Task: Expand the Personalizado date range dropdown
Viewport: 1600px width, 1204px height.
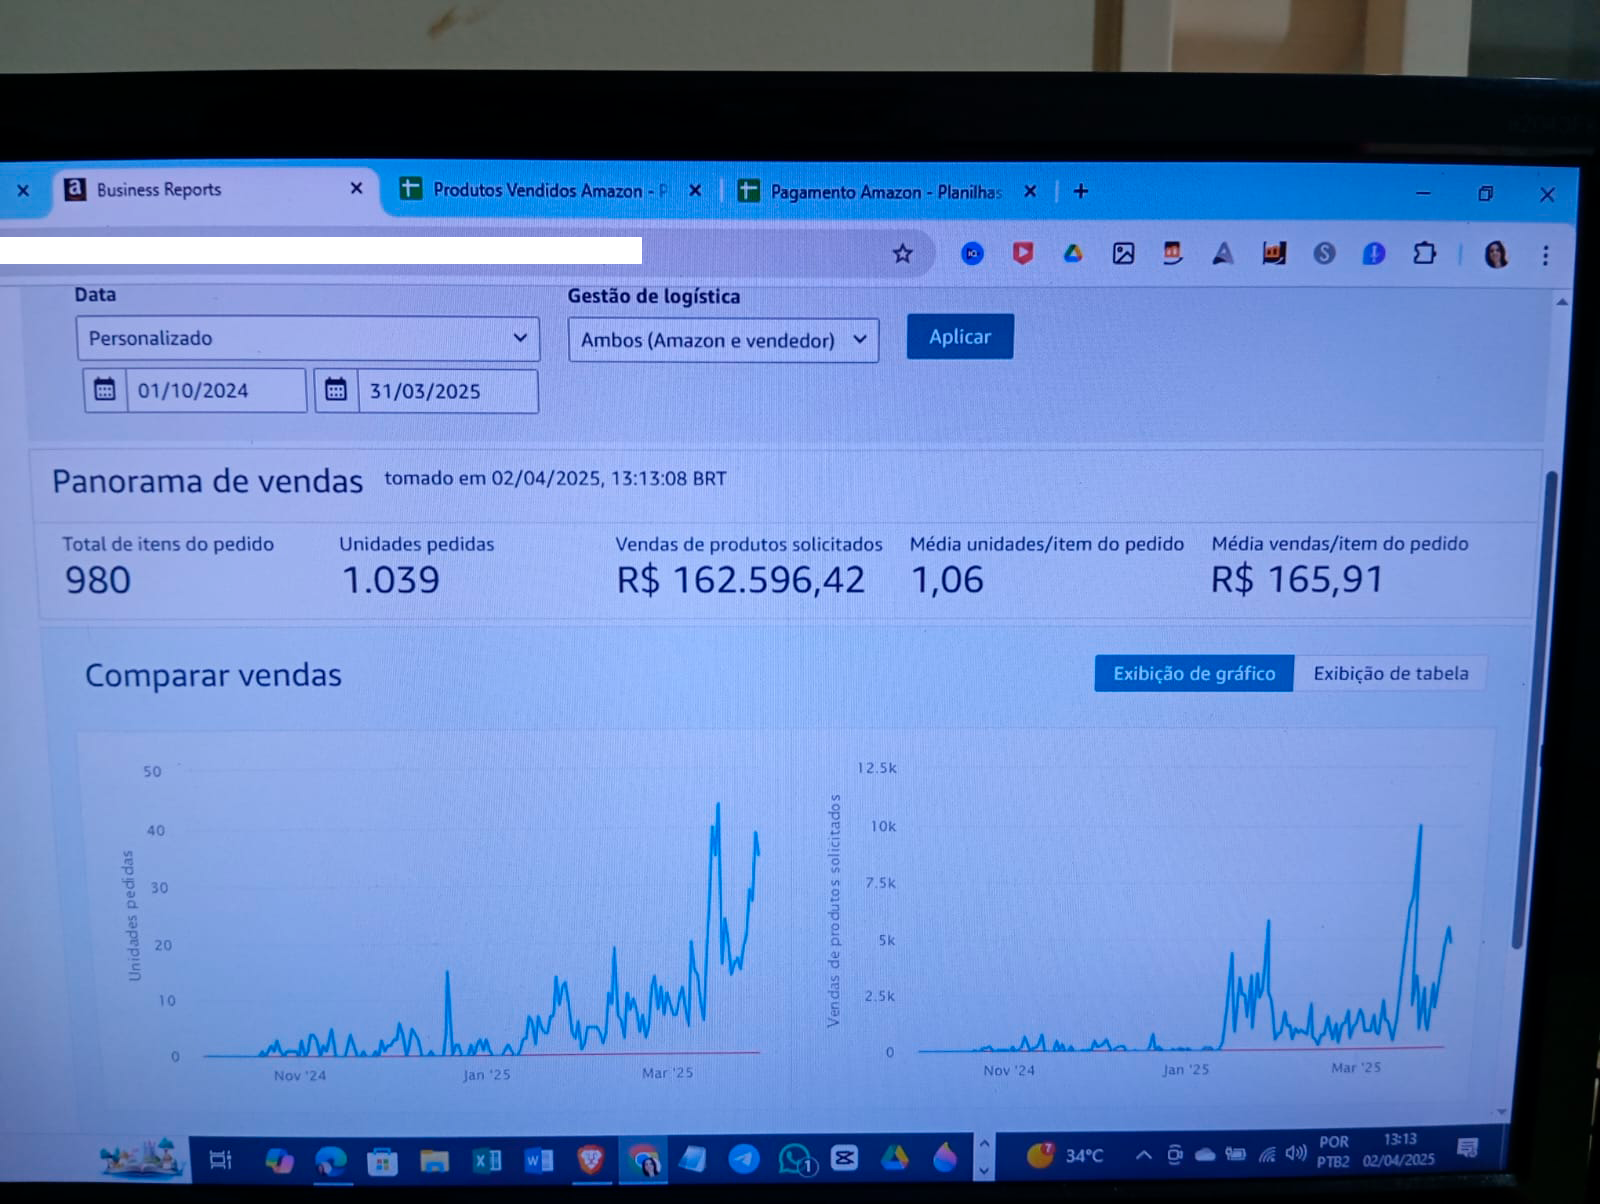Action: click(308, 338)
